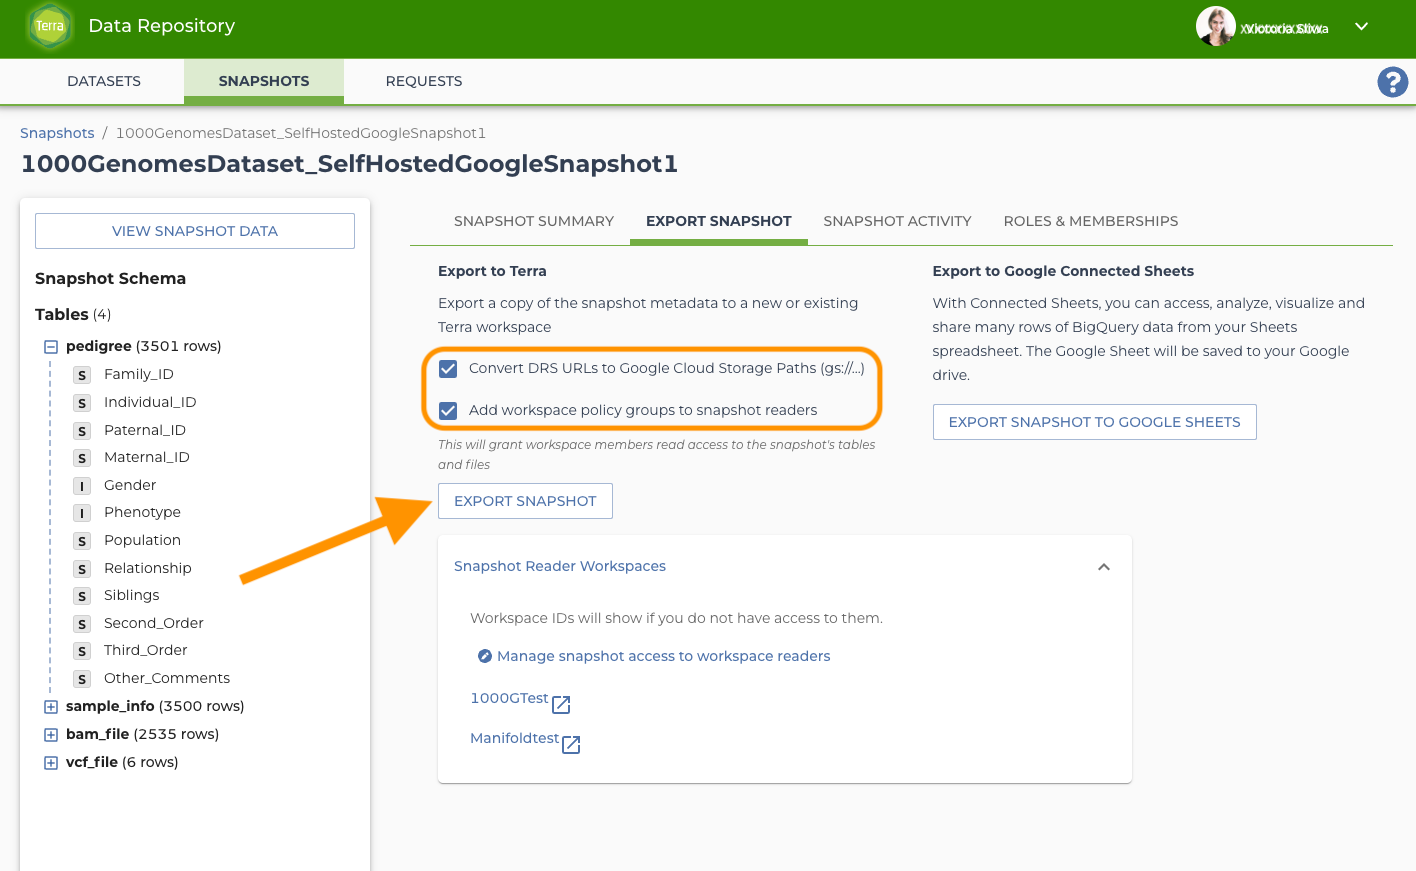Uncheck Add workspace policy groups to snapshot readers
Image resolution: width=1416 pixels, height=871 pixels.
(x=448, y=411)
